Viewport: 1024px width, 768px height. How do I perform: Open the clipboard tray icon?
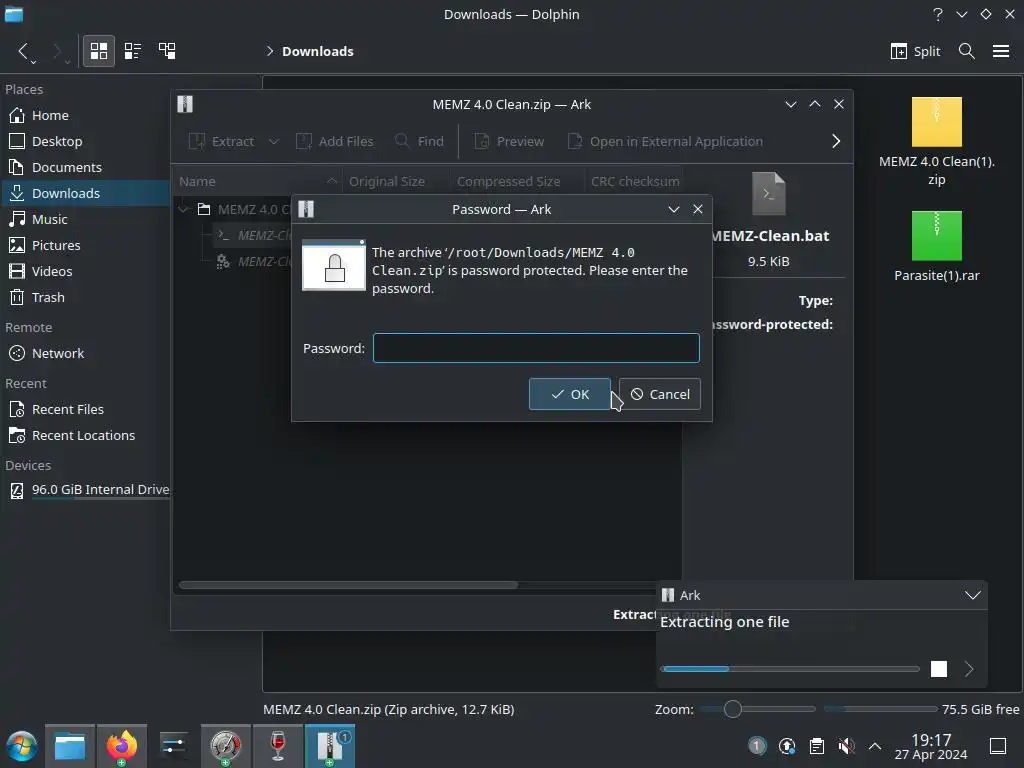click(816, 746)
